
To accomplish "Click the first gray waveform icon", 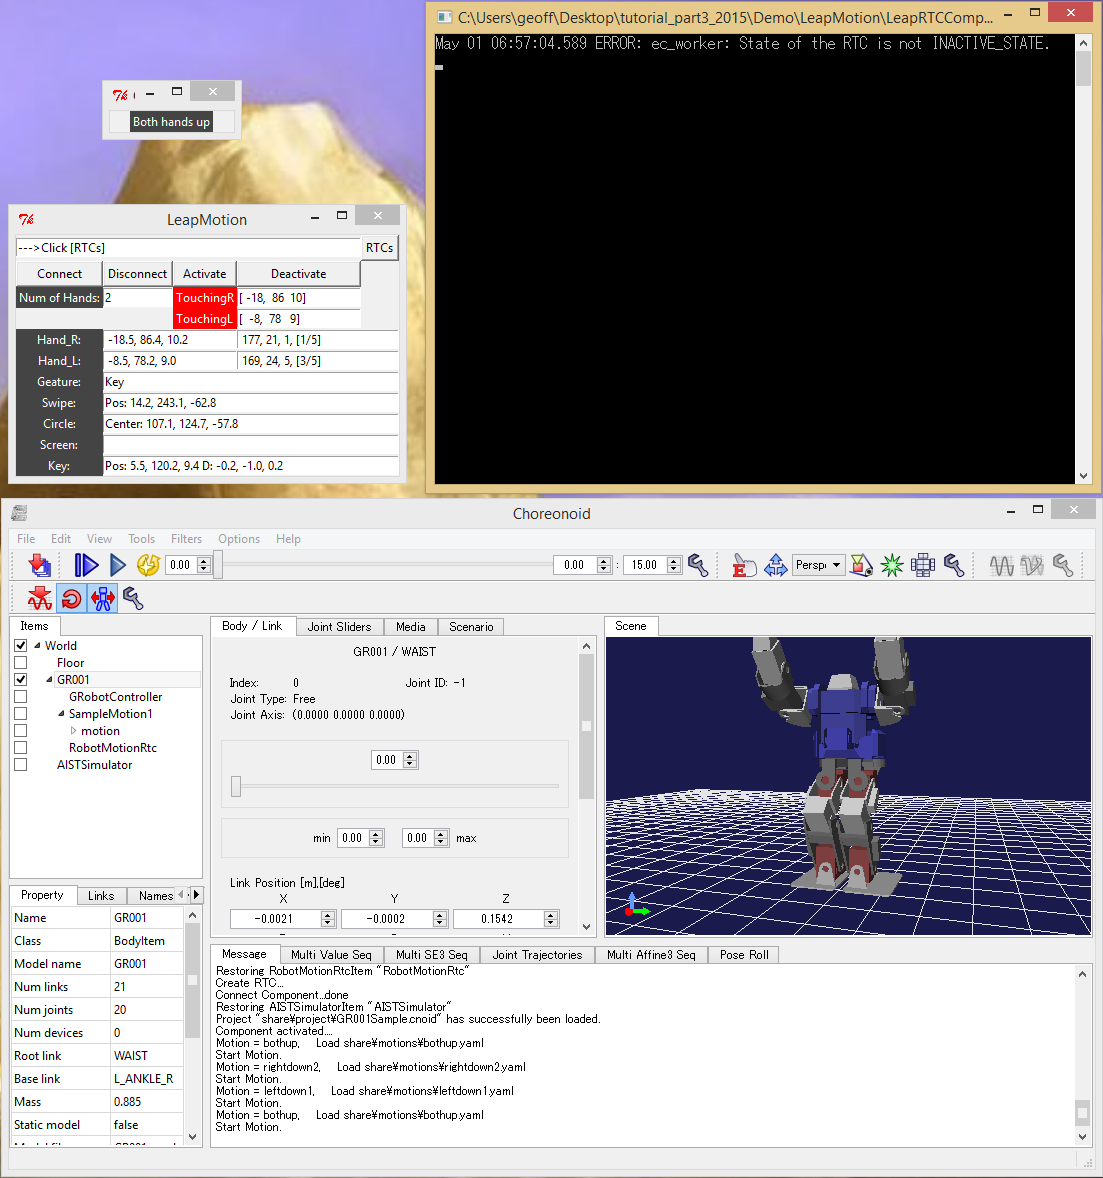I will click(x=1002, y=565).
